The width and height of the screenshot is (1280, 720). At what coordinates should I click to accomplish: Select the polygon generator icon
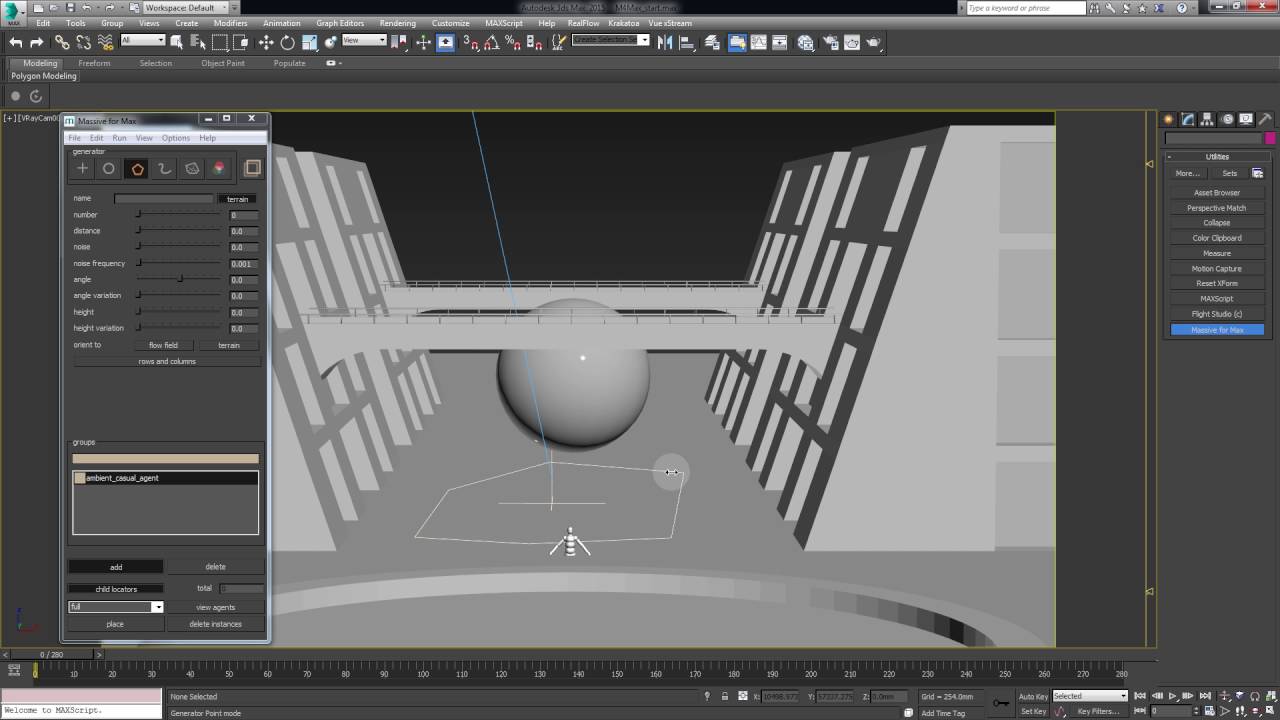(137, 168)
